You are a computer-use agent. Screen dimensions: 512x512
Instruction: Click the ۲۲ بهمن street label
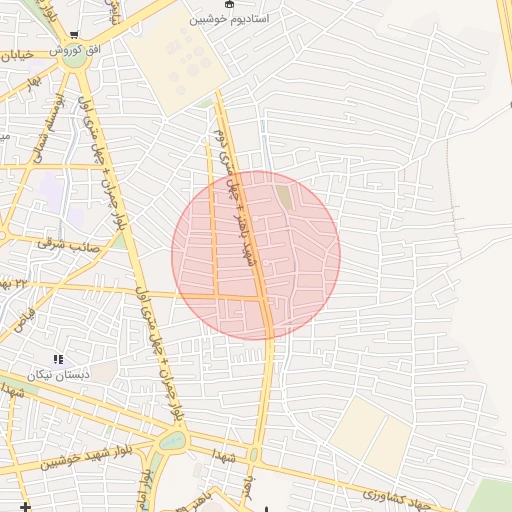(x=13, y=284)
